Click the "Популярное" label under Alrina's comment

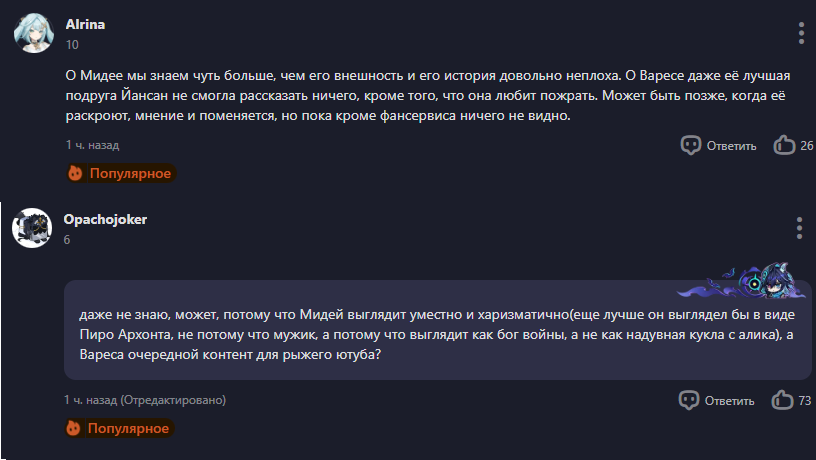[130, 174]
